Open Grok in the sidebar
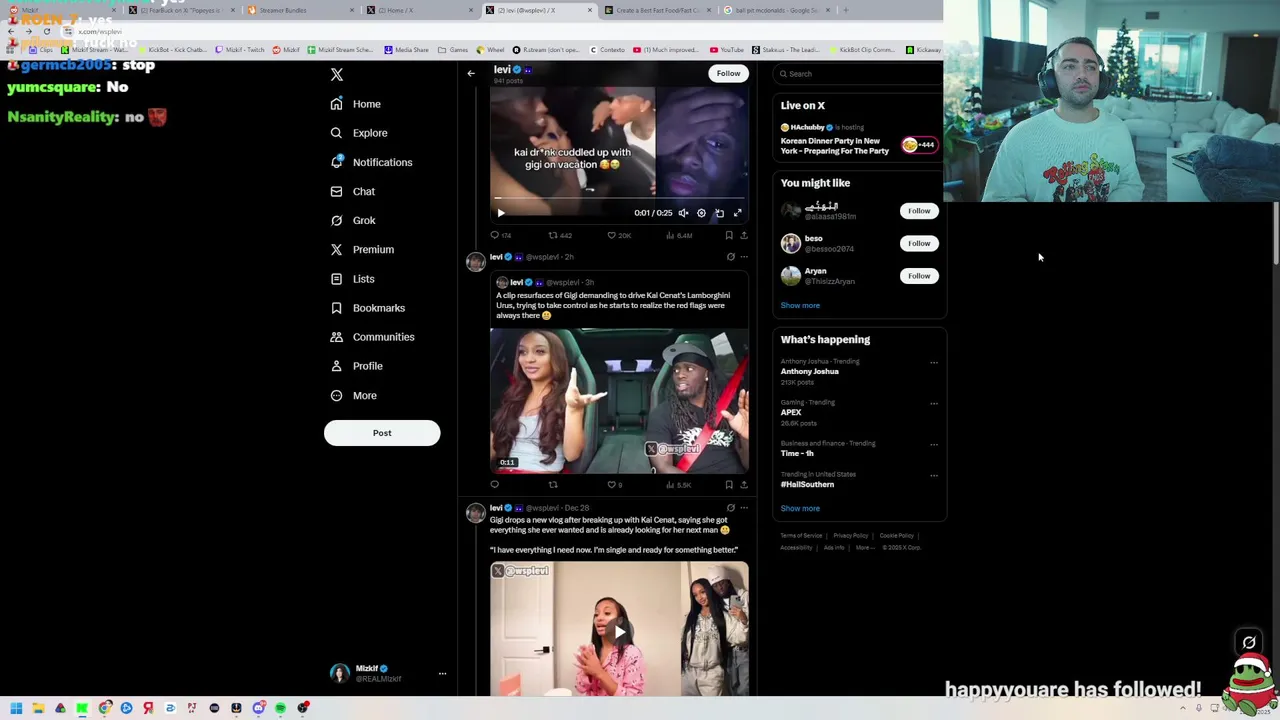 coord(352,220)
